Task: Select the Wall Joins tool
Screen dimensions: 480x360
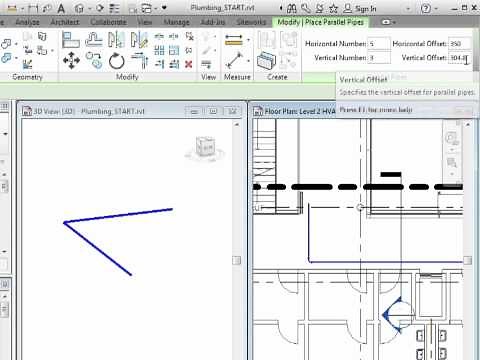Action: pos(28,50)
